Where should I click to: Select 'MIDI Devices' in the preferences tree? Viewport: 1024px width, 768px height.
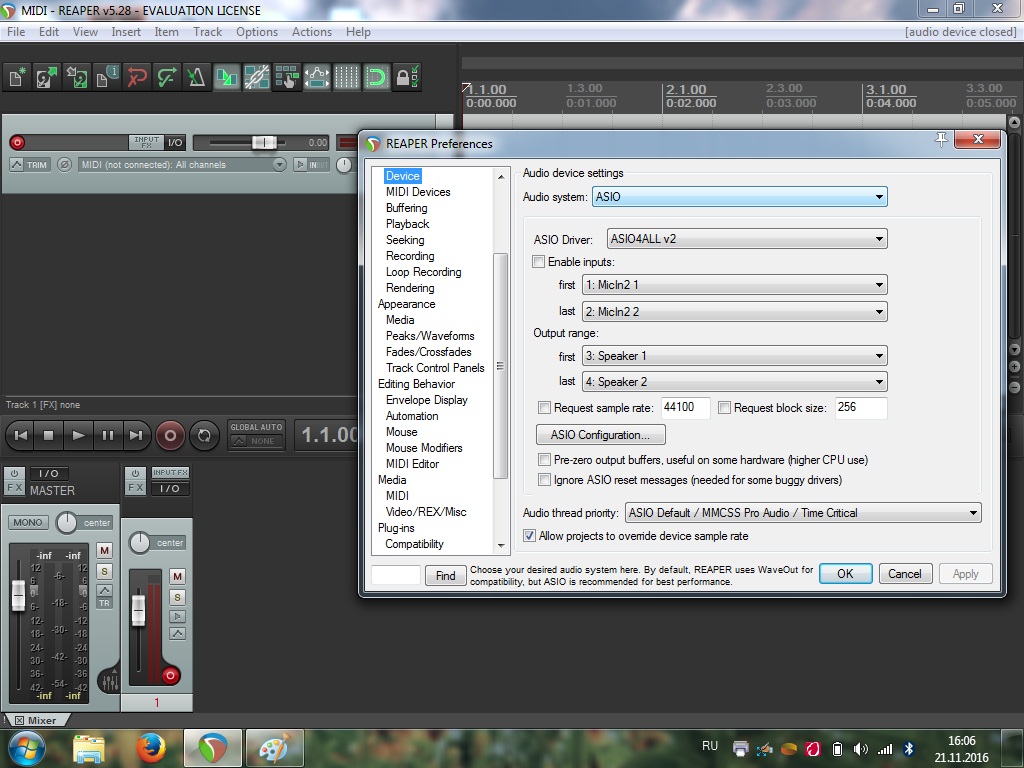(418, 192)
